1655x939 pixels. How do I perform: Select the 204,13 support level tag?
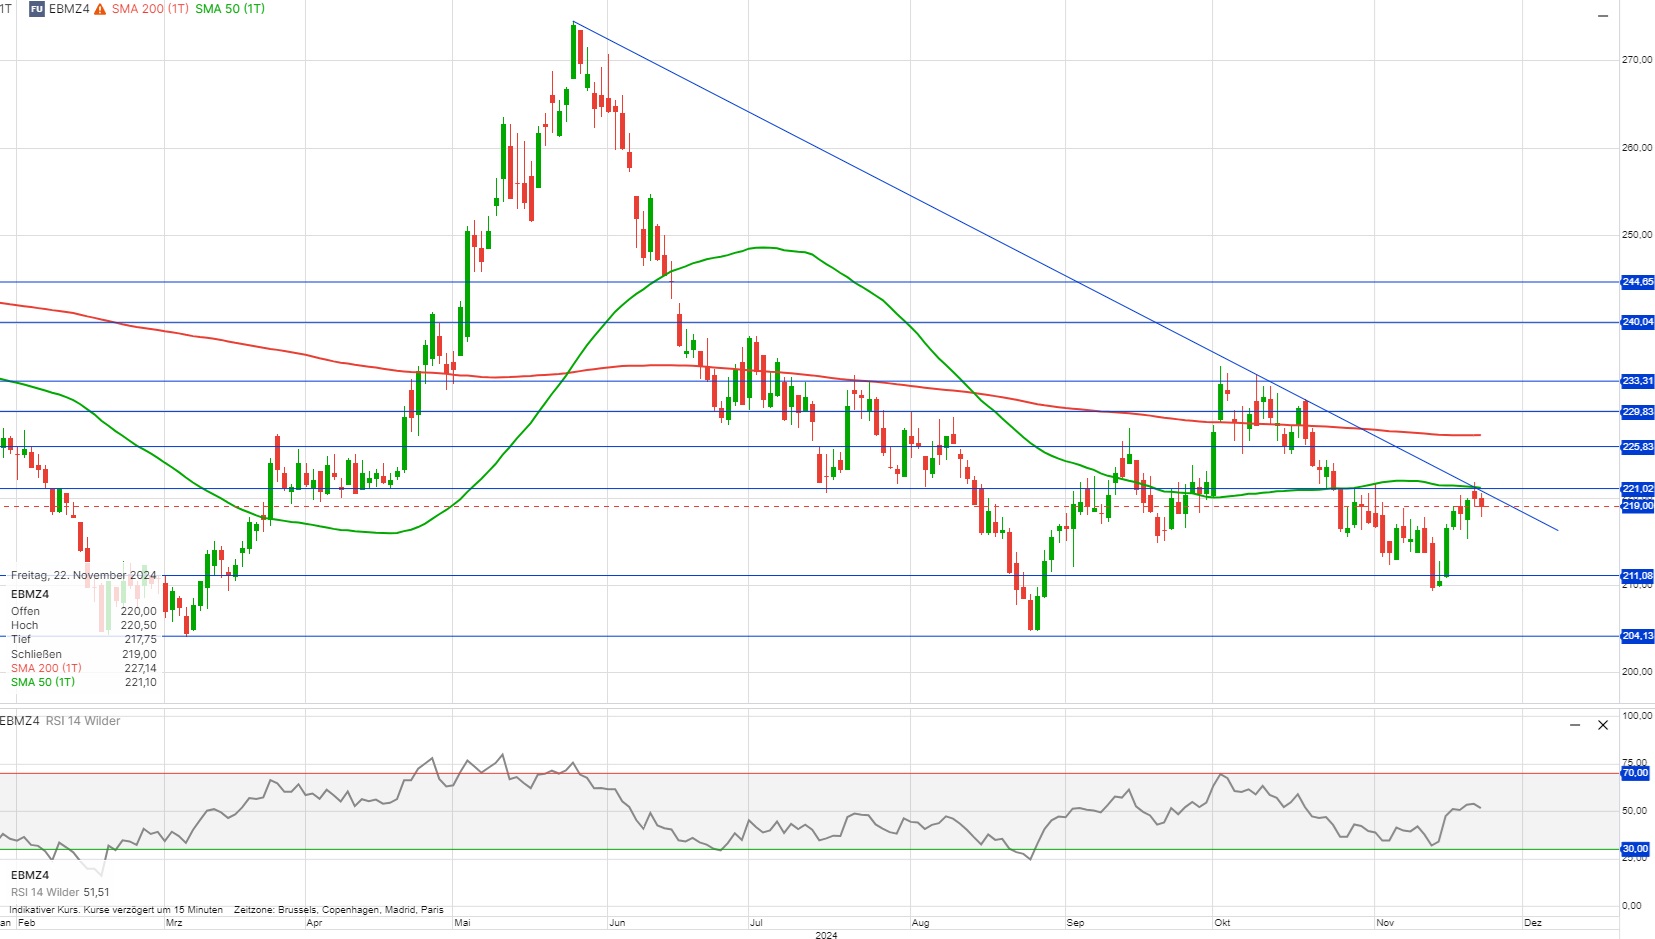pyautogui.click(x=1637, y=636)
